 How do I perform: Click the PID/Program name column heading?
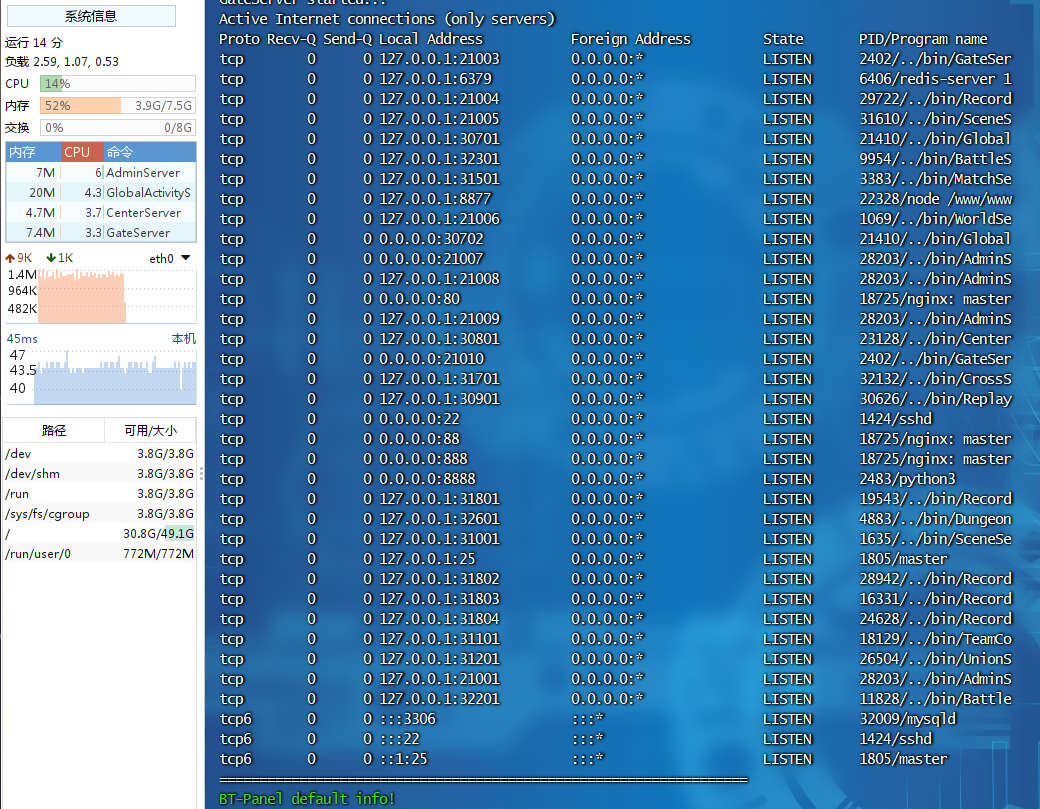[923, 38]
